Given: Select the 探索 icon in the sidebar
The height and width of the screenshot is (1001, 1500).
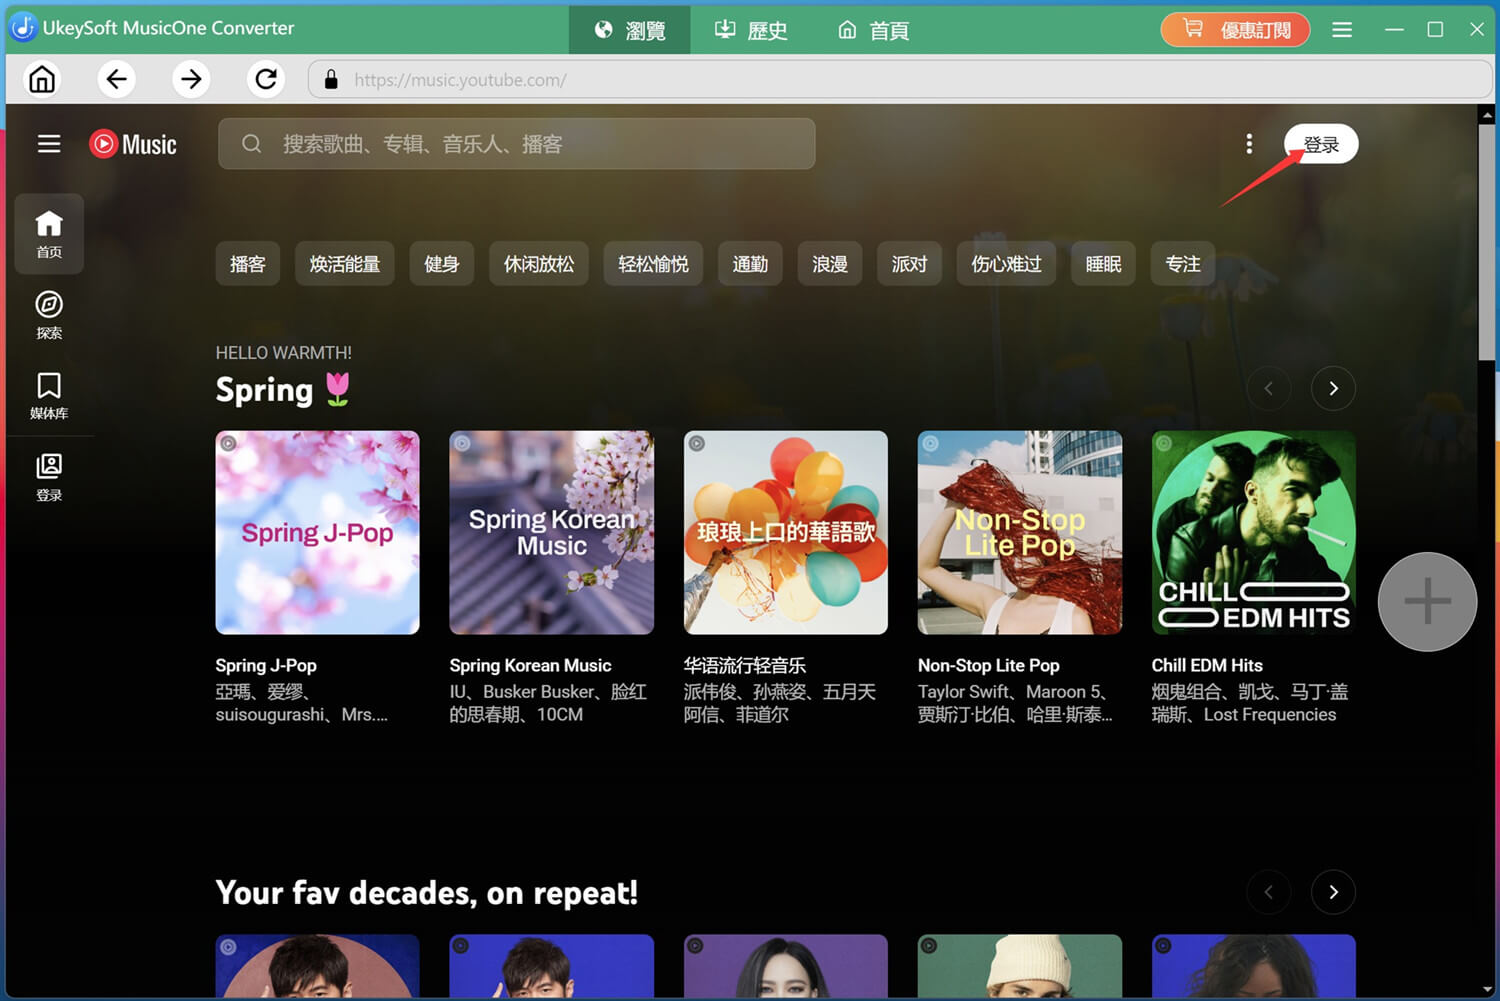Looking at the screenshot, I should point(48,313).
